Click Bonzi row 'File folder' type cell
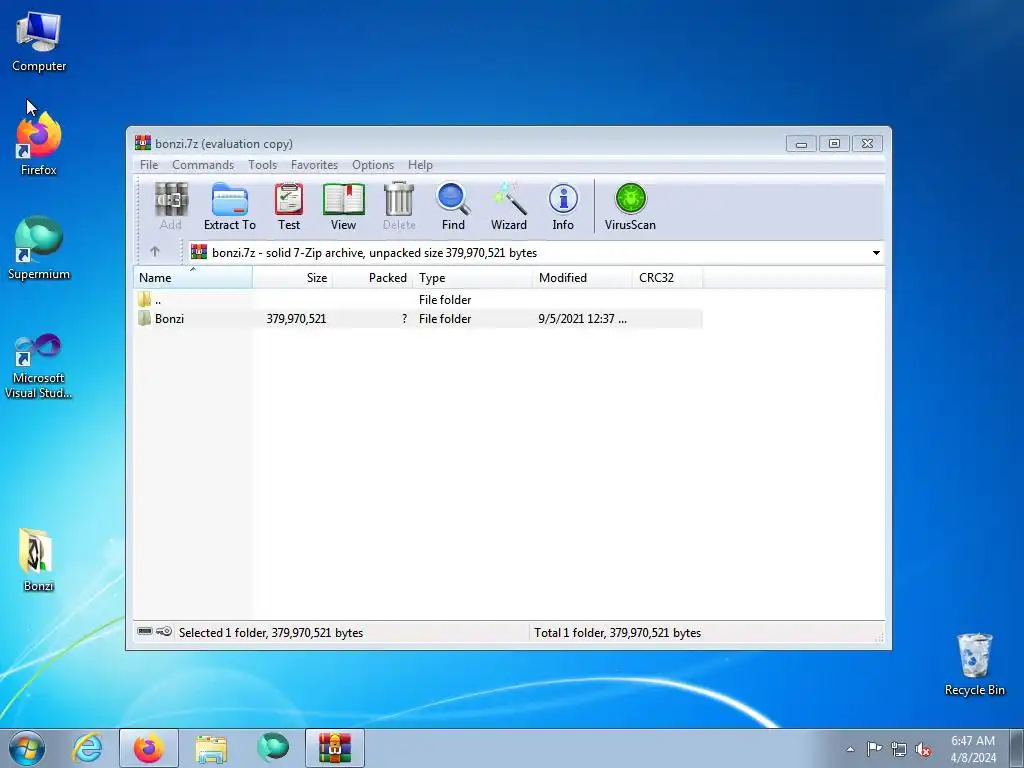The width and height of the screenshot is (1024, 768). pyautogui.click(x=445, y=319)
